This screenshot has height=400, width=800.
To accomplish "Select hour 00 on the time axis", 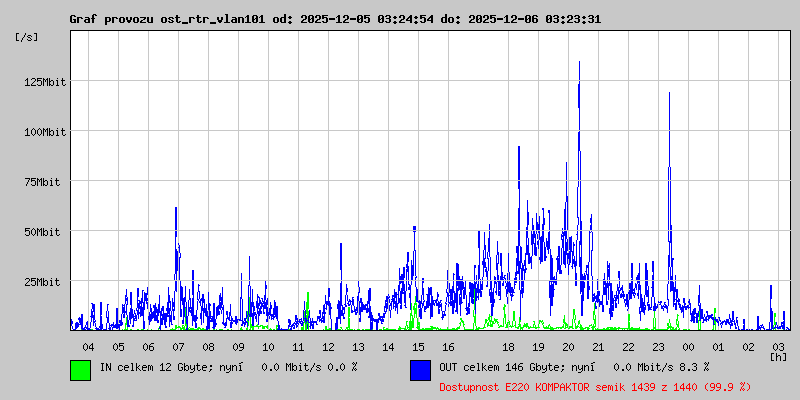I will (x=688, y=346).
